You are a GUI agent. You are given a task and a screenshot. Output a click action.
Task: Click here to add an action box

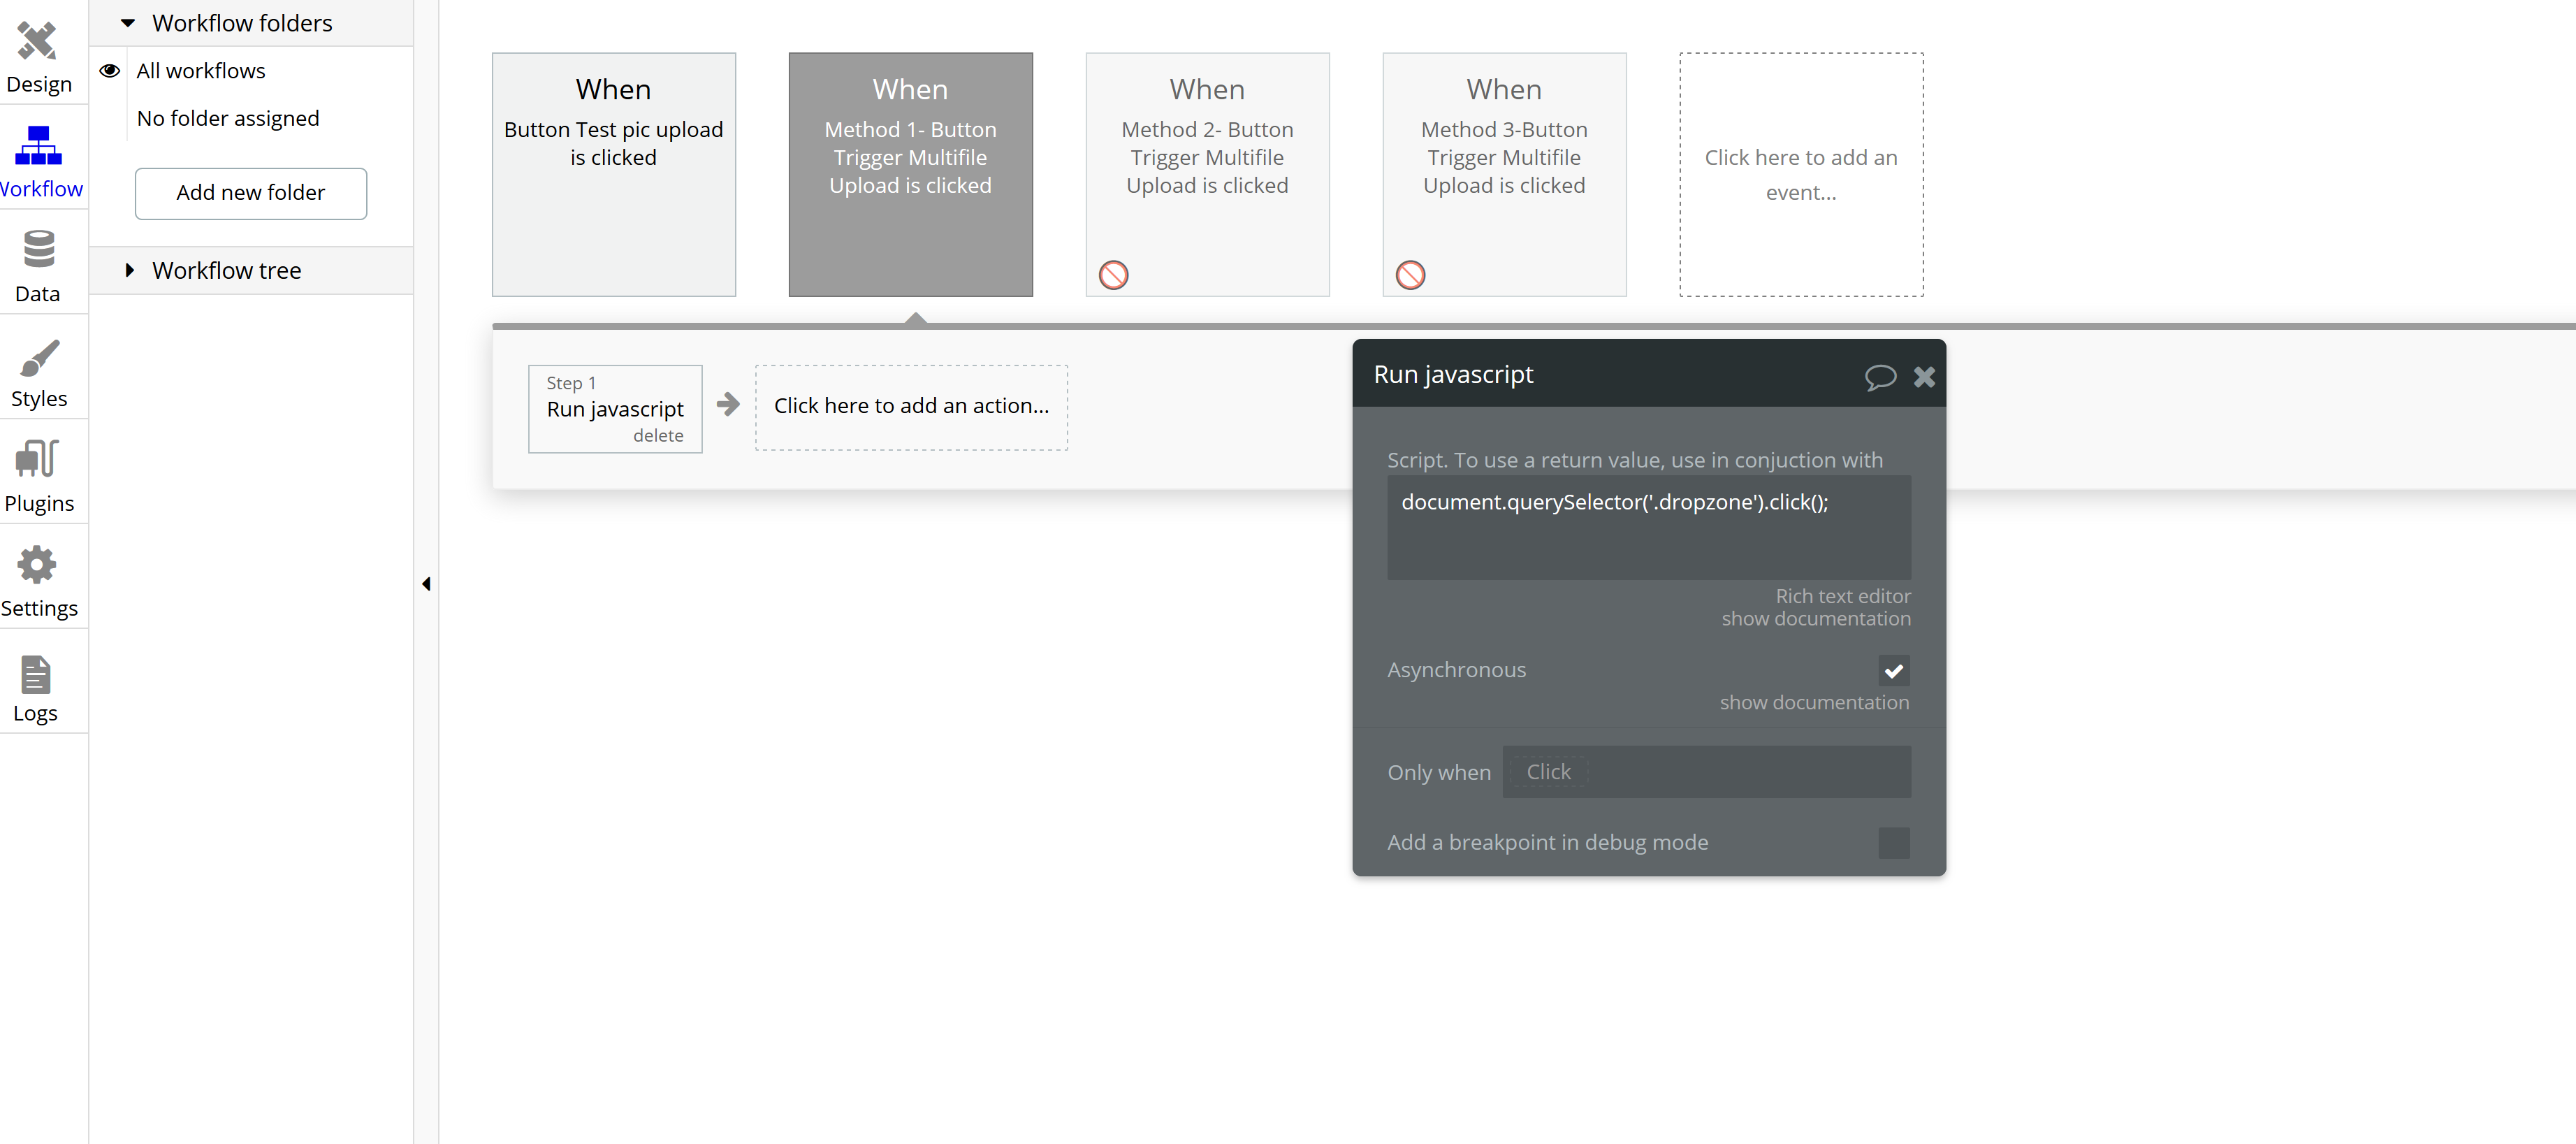click(910, 406)
